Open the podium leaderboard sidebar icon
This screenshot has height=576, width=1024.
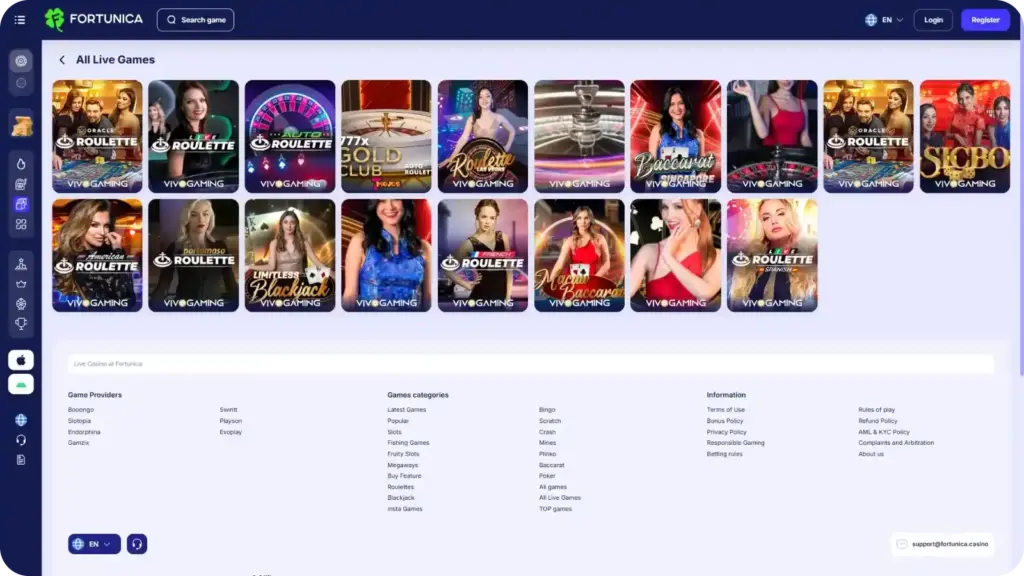21,264
